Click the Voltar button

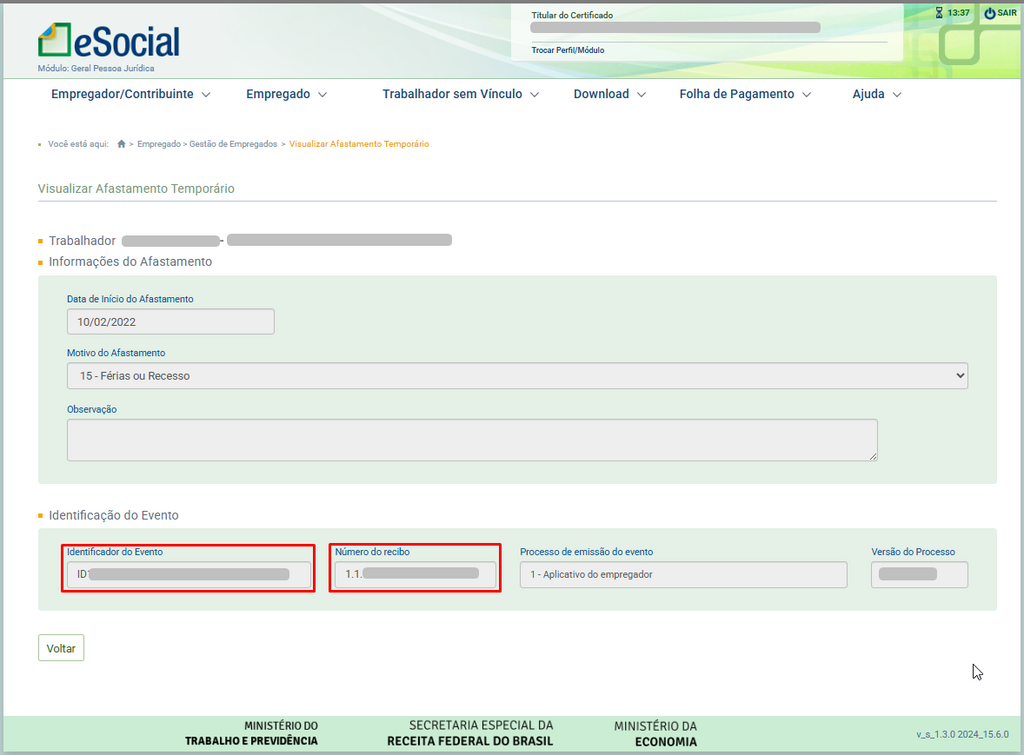[x=61, y=648]
